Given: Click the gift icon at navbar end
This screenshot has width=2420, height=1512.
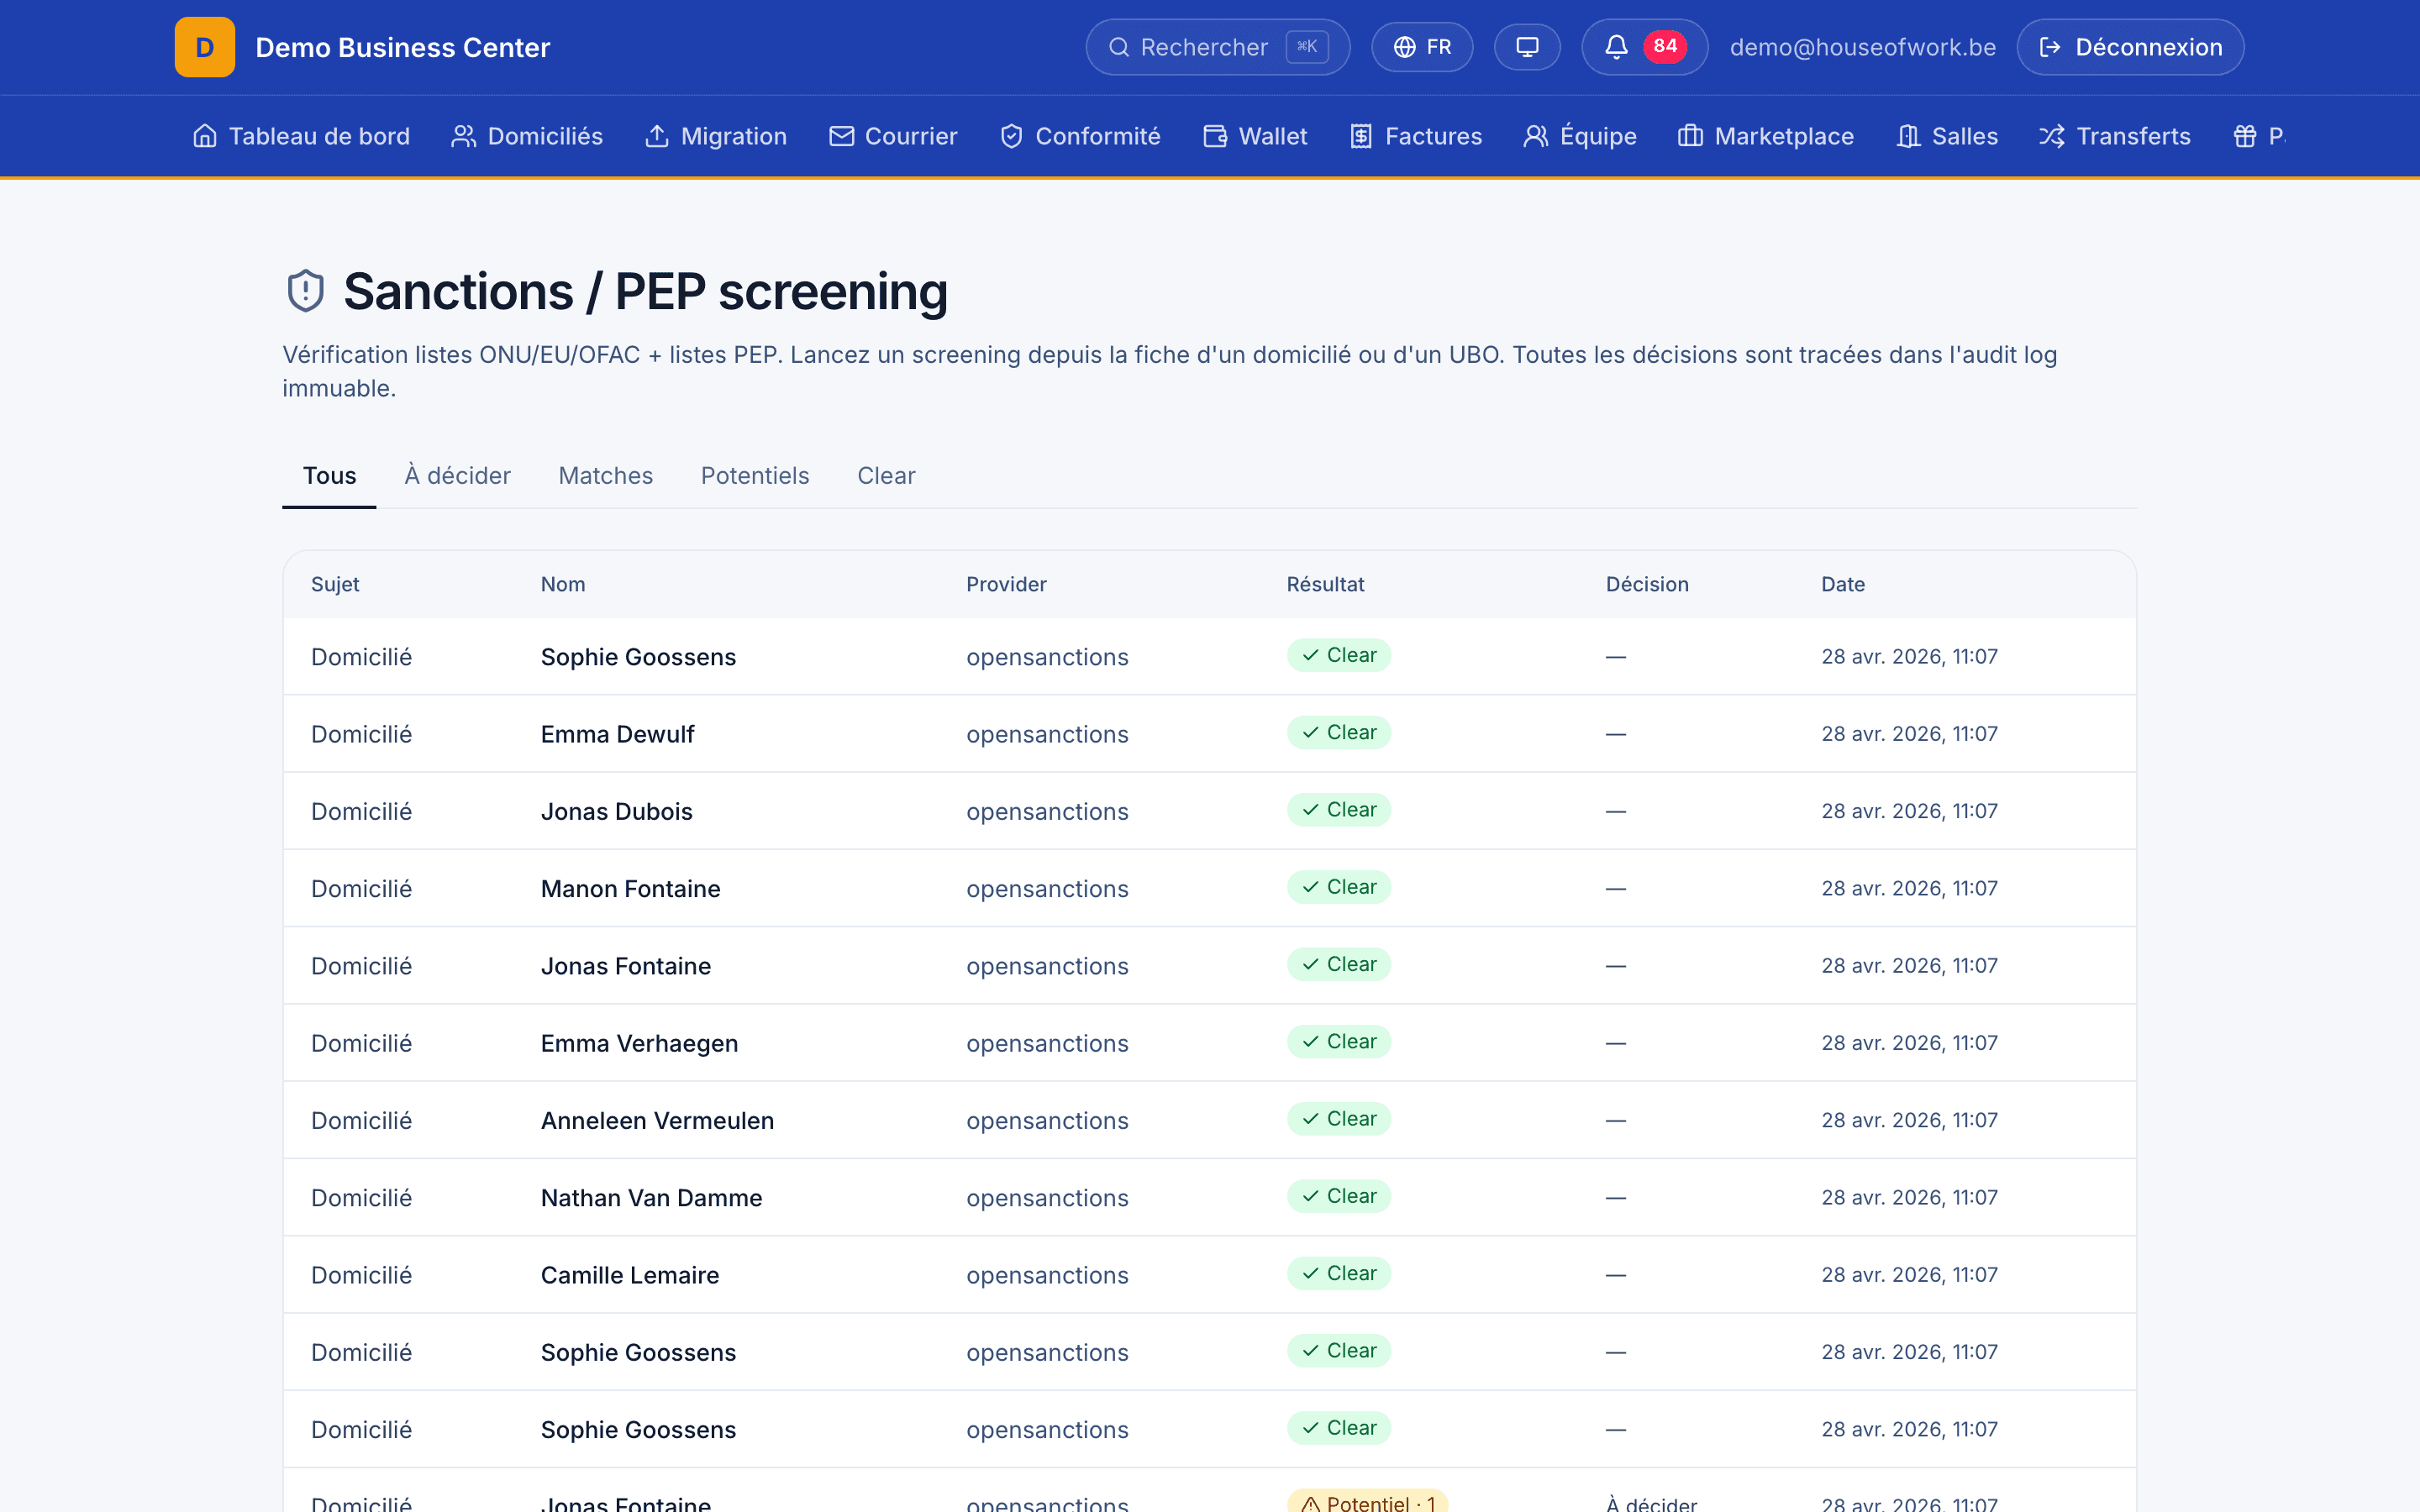Looking at the screenshot, I should tap(2245, 136).
